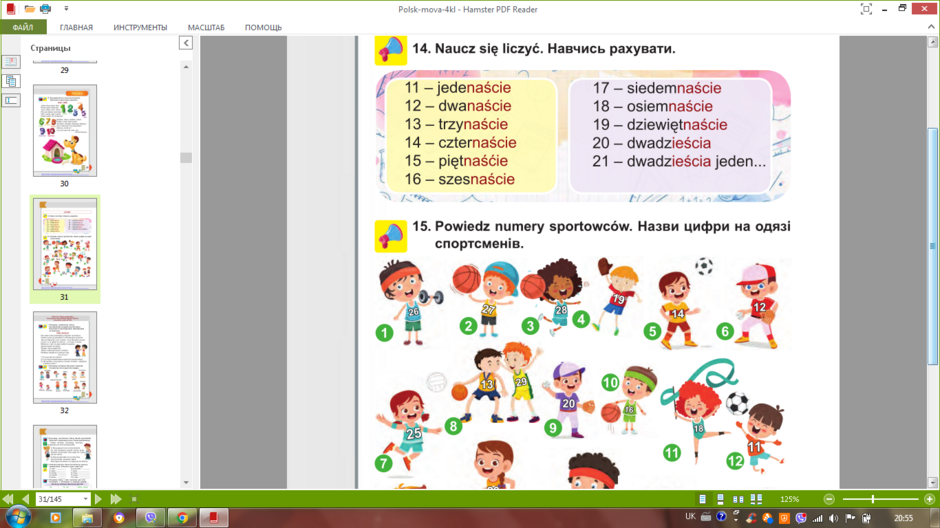Adjust the zoom slider handle
Viewport: 940px width, 528px height.
tap(873, 499)
